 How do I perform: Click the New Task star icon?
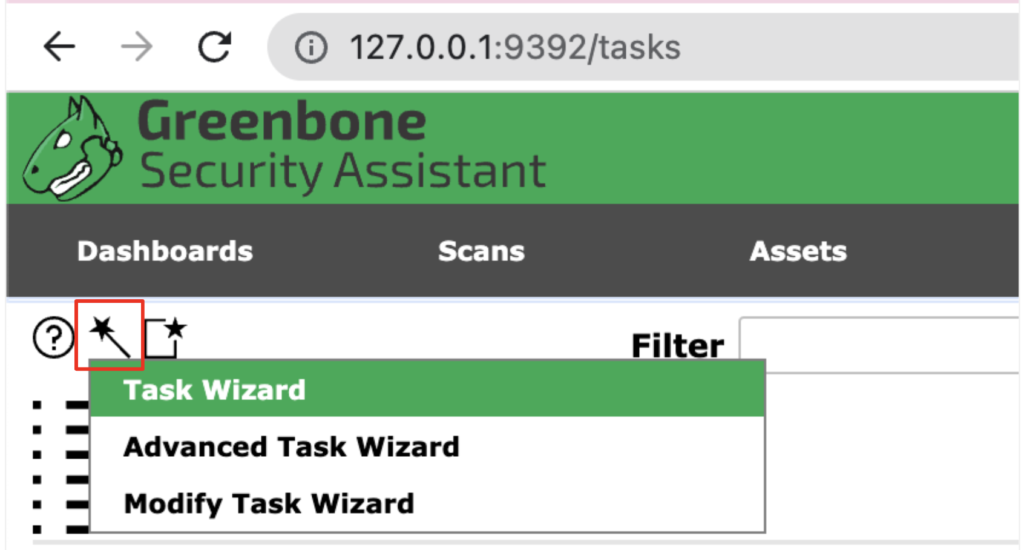click(165, 337)
